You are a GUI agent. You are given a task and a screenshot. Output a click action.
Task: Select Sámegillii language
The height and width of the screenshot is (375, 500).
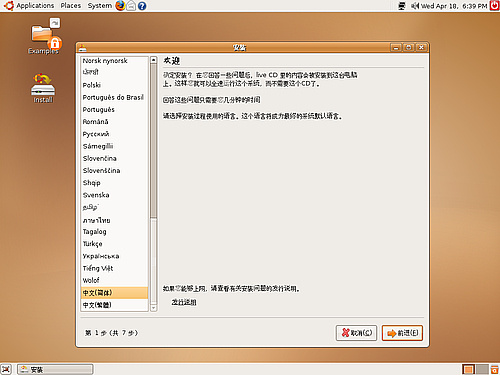pos(114,146)
